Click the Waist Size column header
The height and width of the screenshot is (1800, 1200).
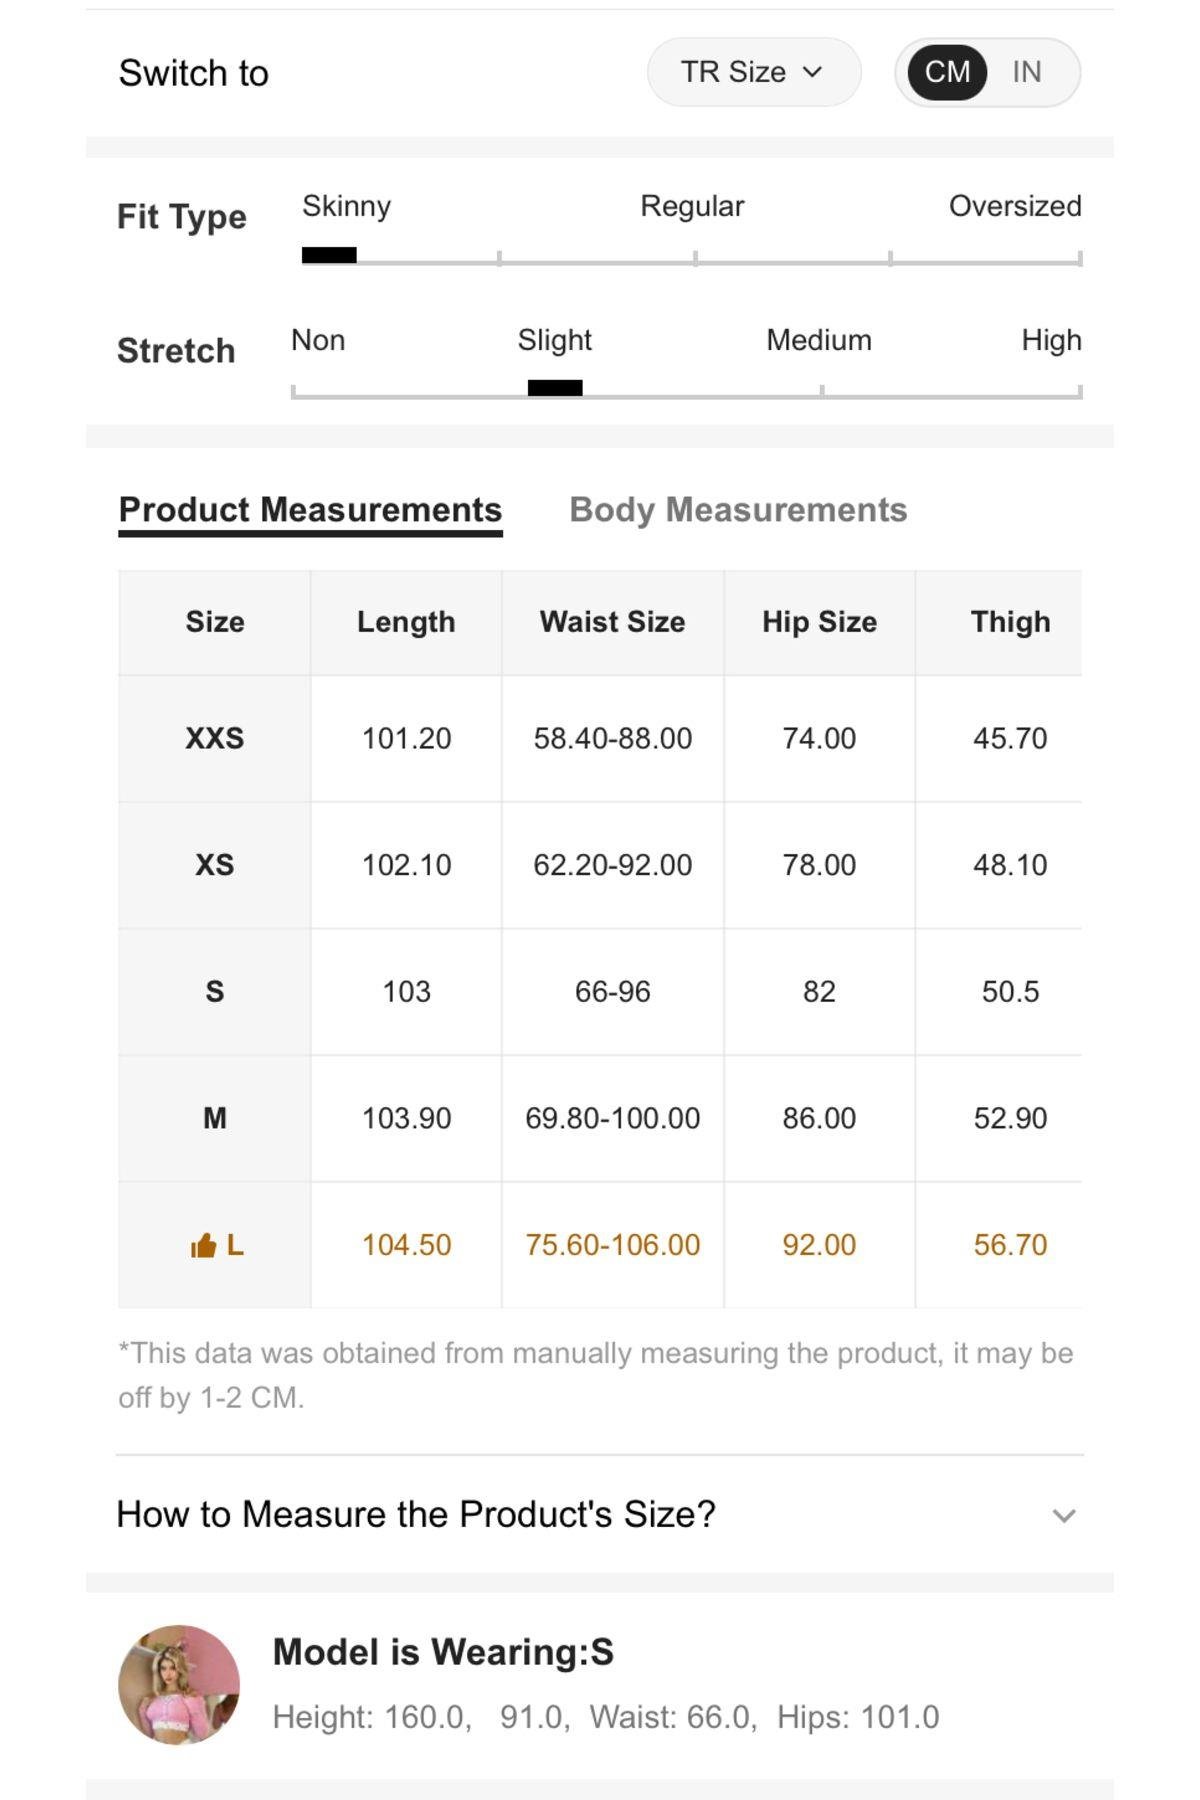(x=612, y=622)
